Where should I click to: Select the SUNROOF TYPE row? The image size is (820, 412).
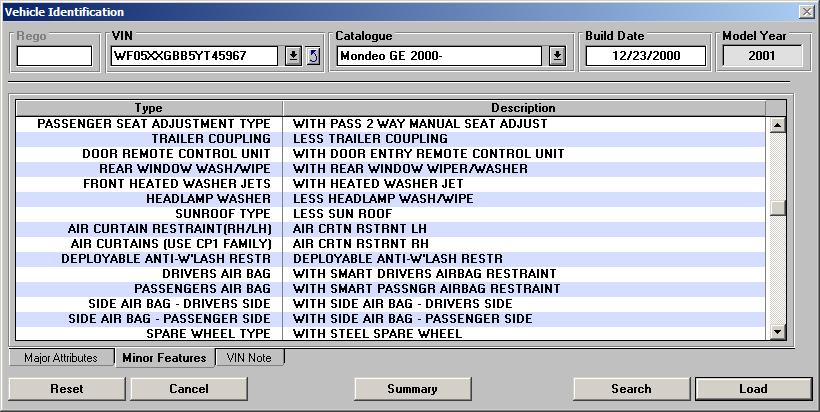coord(390,214)
